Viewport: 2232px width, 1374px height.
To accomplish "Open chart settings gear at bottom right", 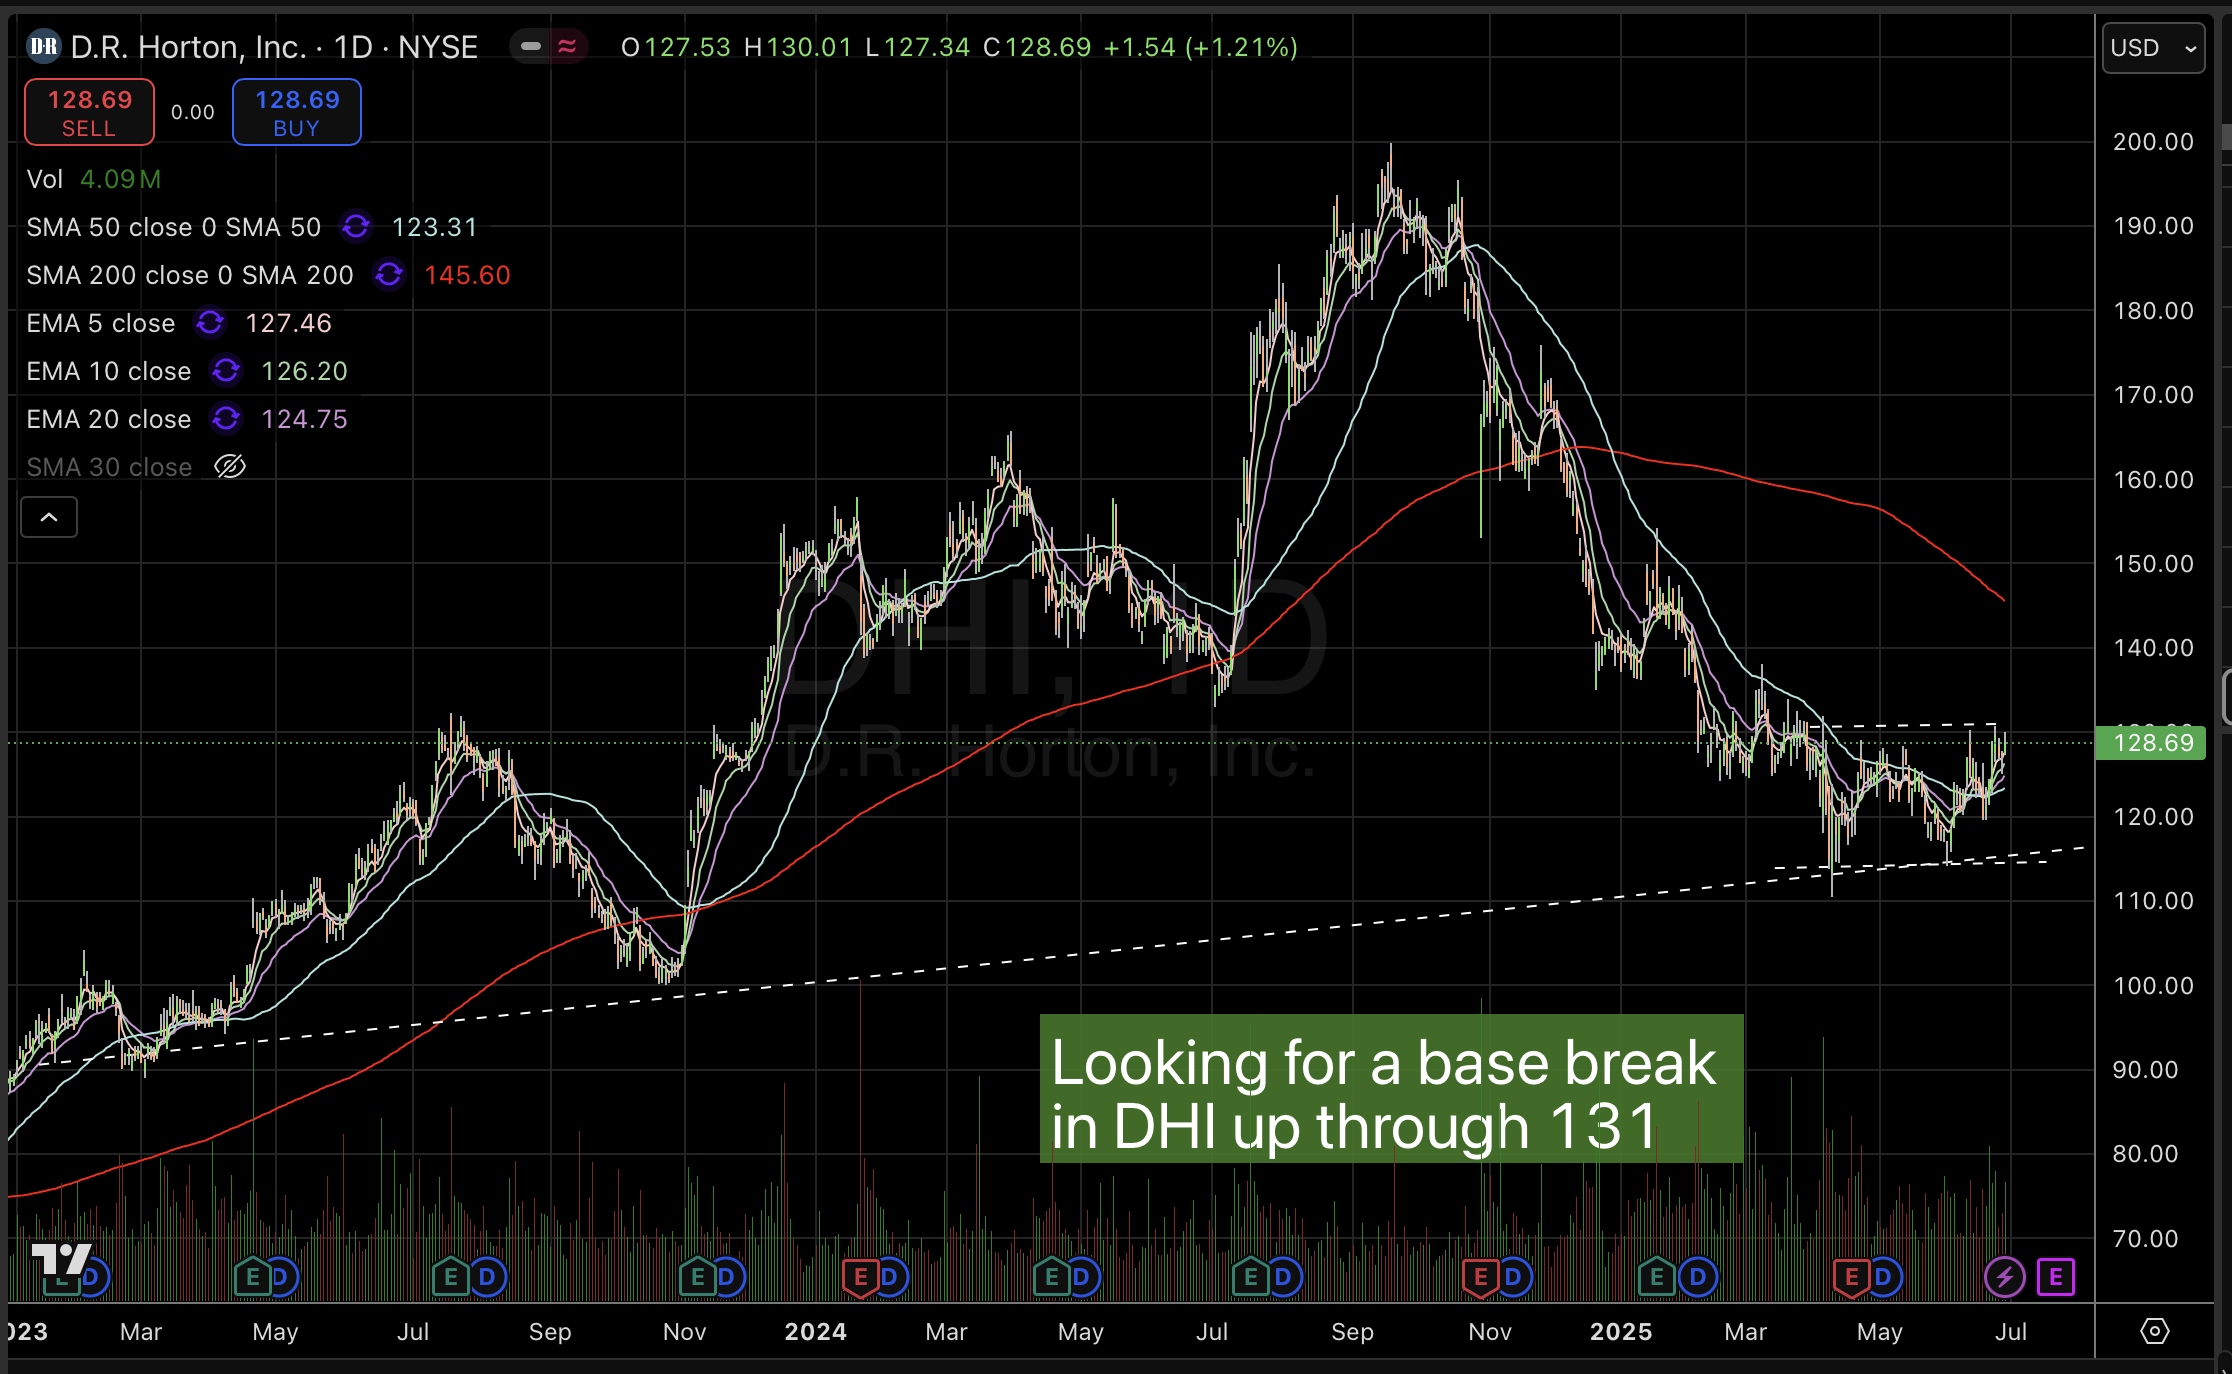I will [2154, 1331].
